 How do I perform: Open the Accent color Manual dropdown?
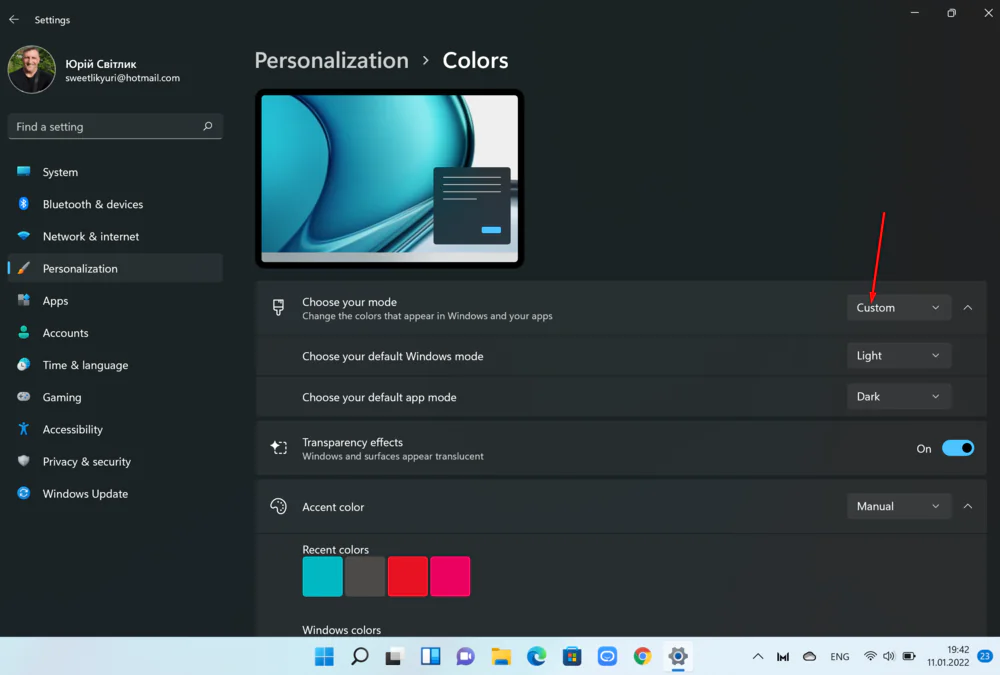click(898, 507)
